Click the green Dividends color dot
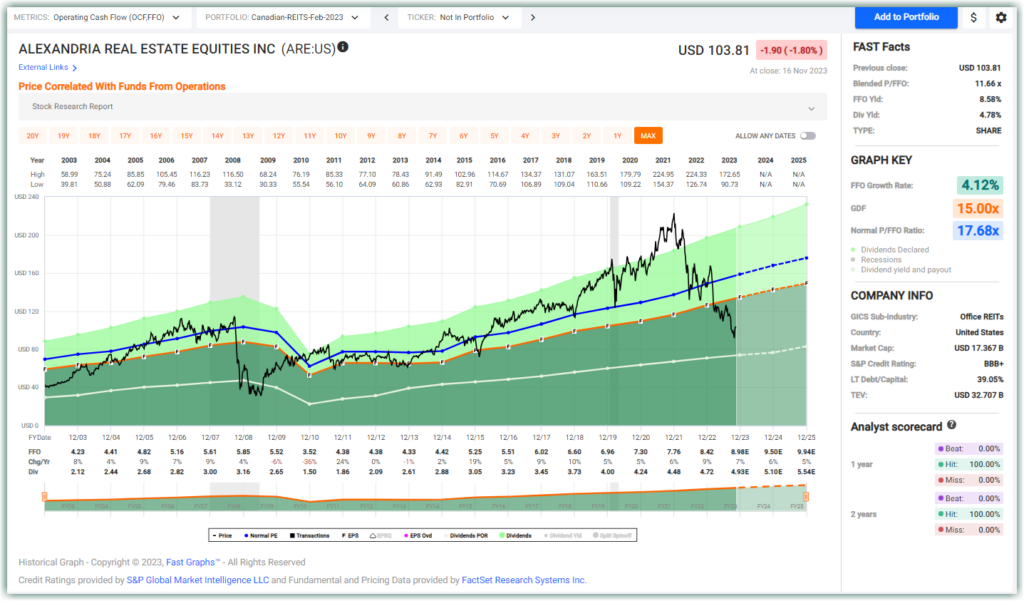Image resolution: width=1024 pixels, height=601 pixels. (x=504, y=536)
